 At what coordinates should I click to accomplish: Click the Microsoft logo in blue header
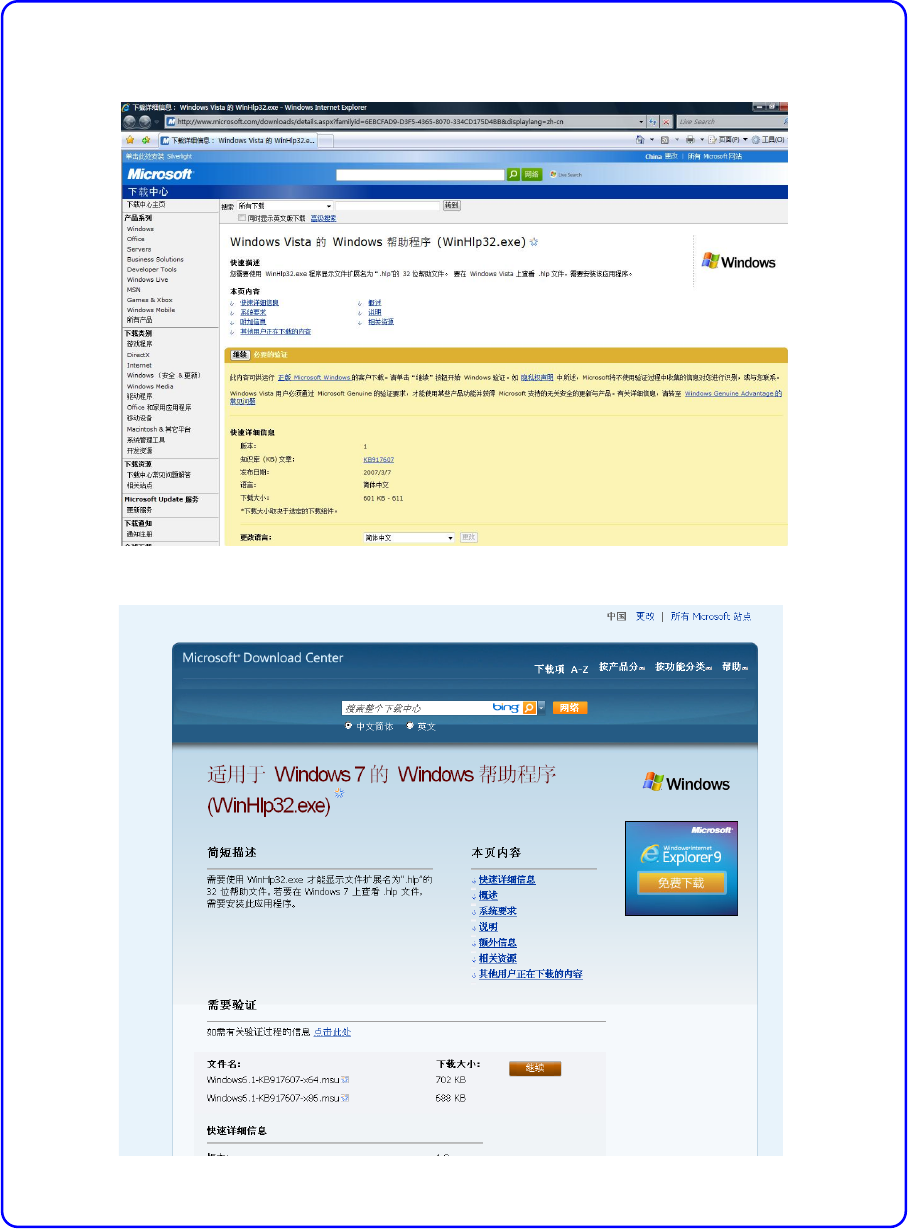coord(160,174)
